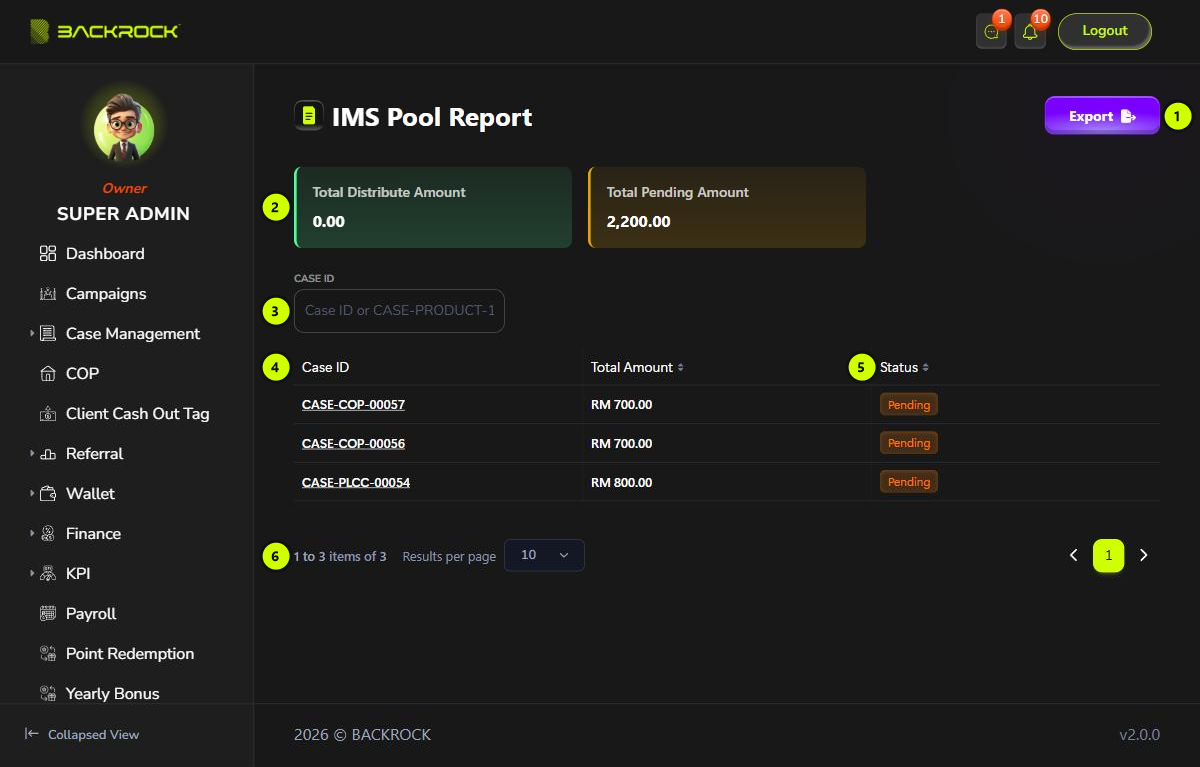This screenshot has width=1200, height=767.
Task: Select page 1 in pagination
Action: [x=1108, y=555]
